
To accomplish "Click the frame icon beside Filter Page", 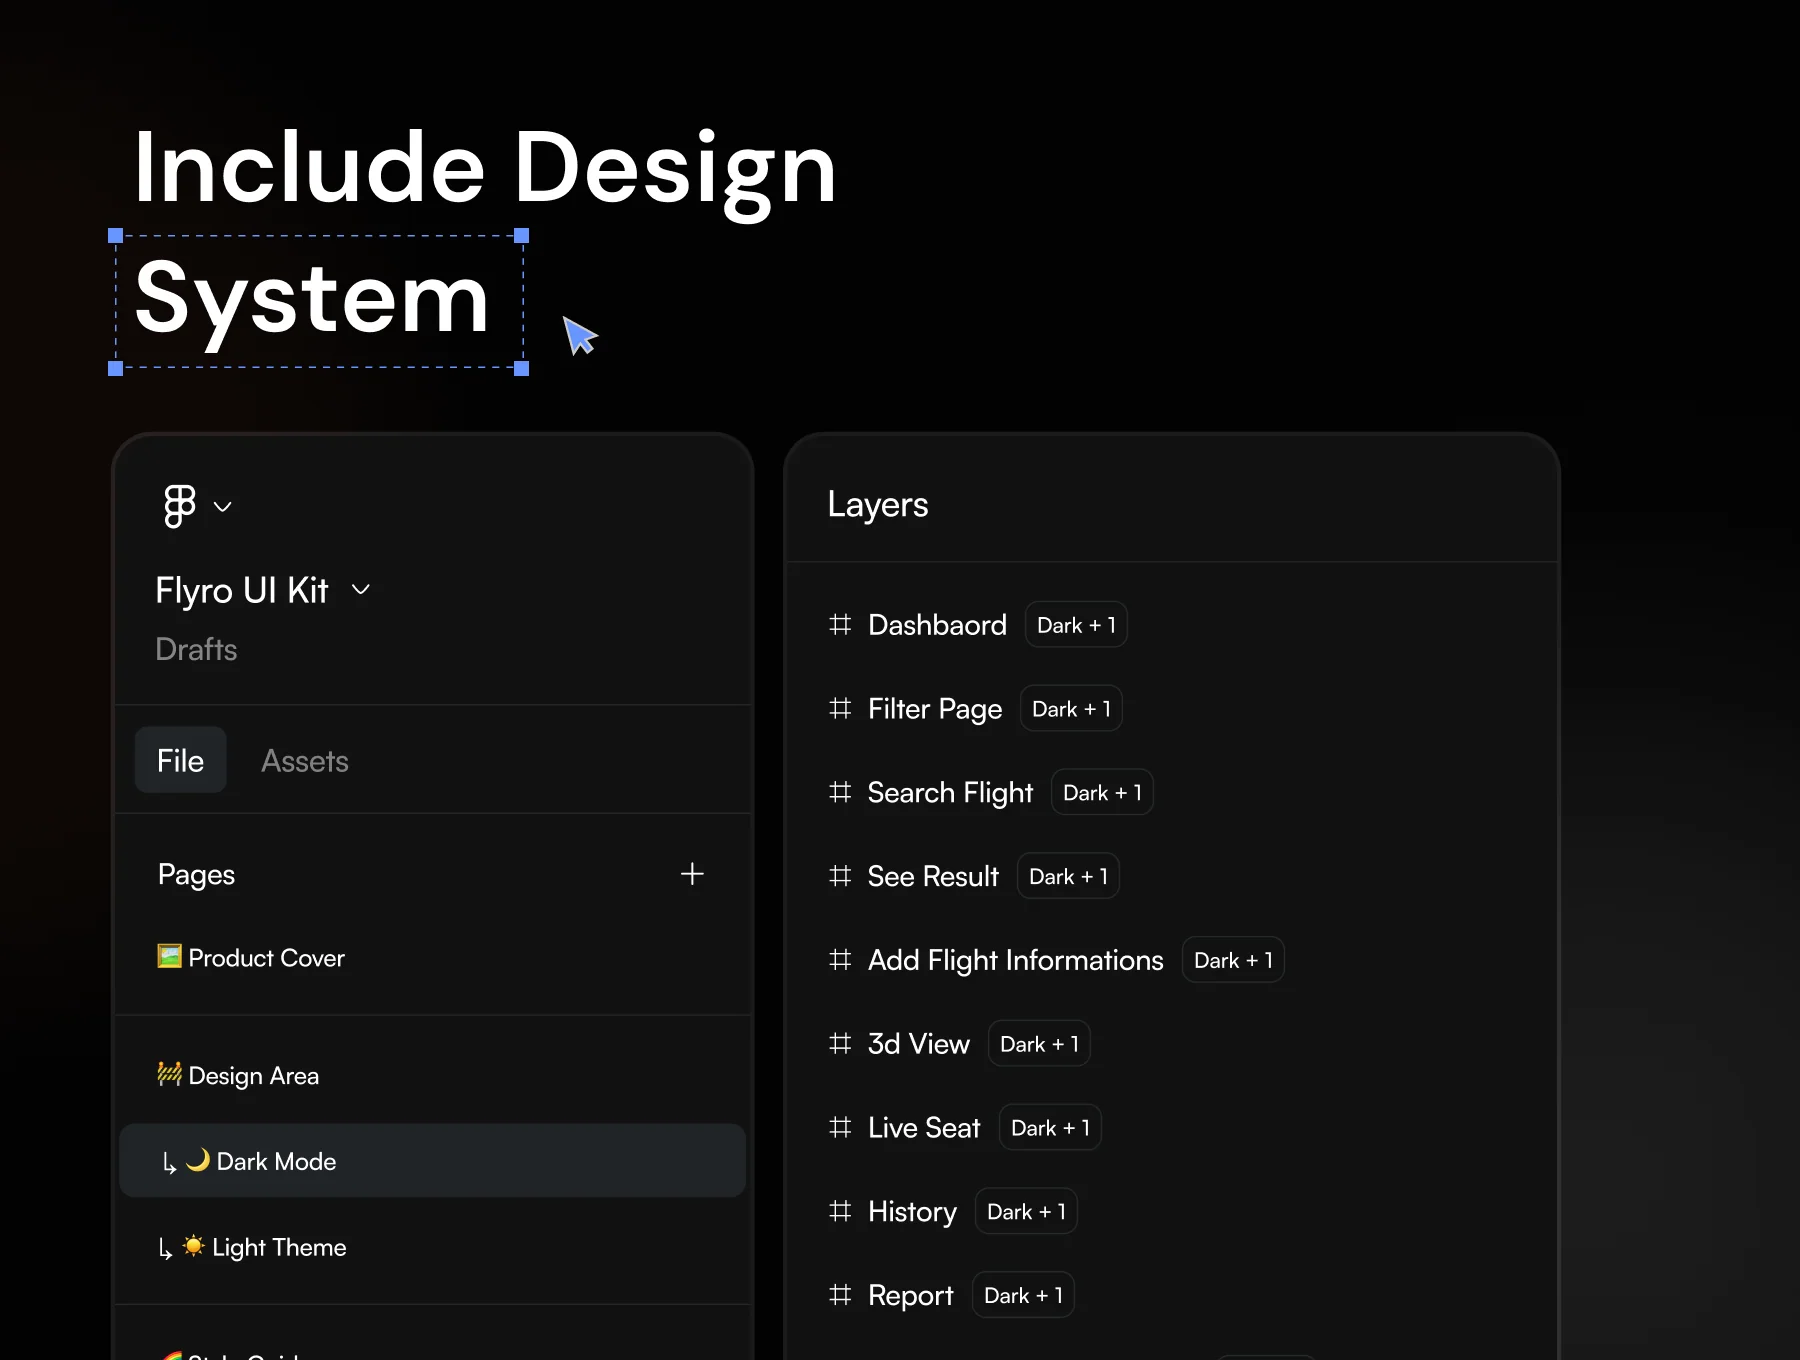I will pos(840,709).
